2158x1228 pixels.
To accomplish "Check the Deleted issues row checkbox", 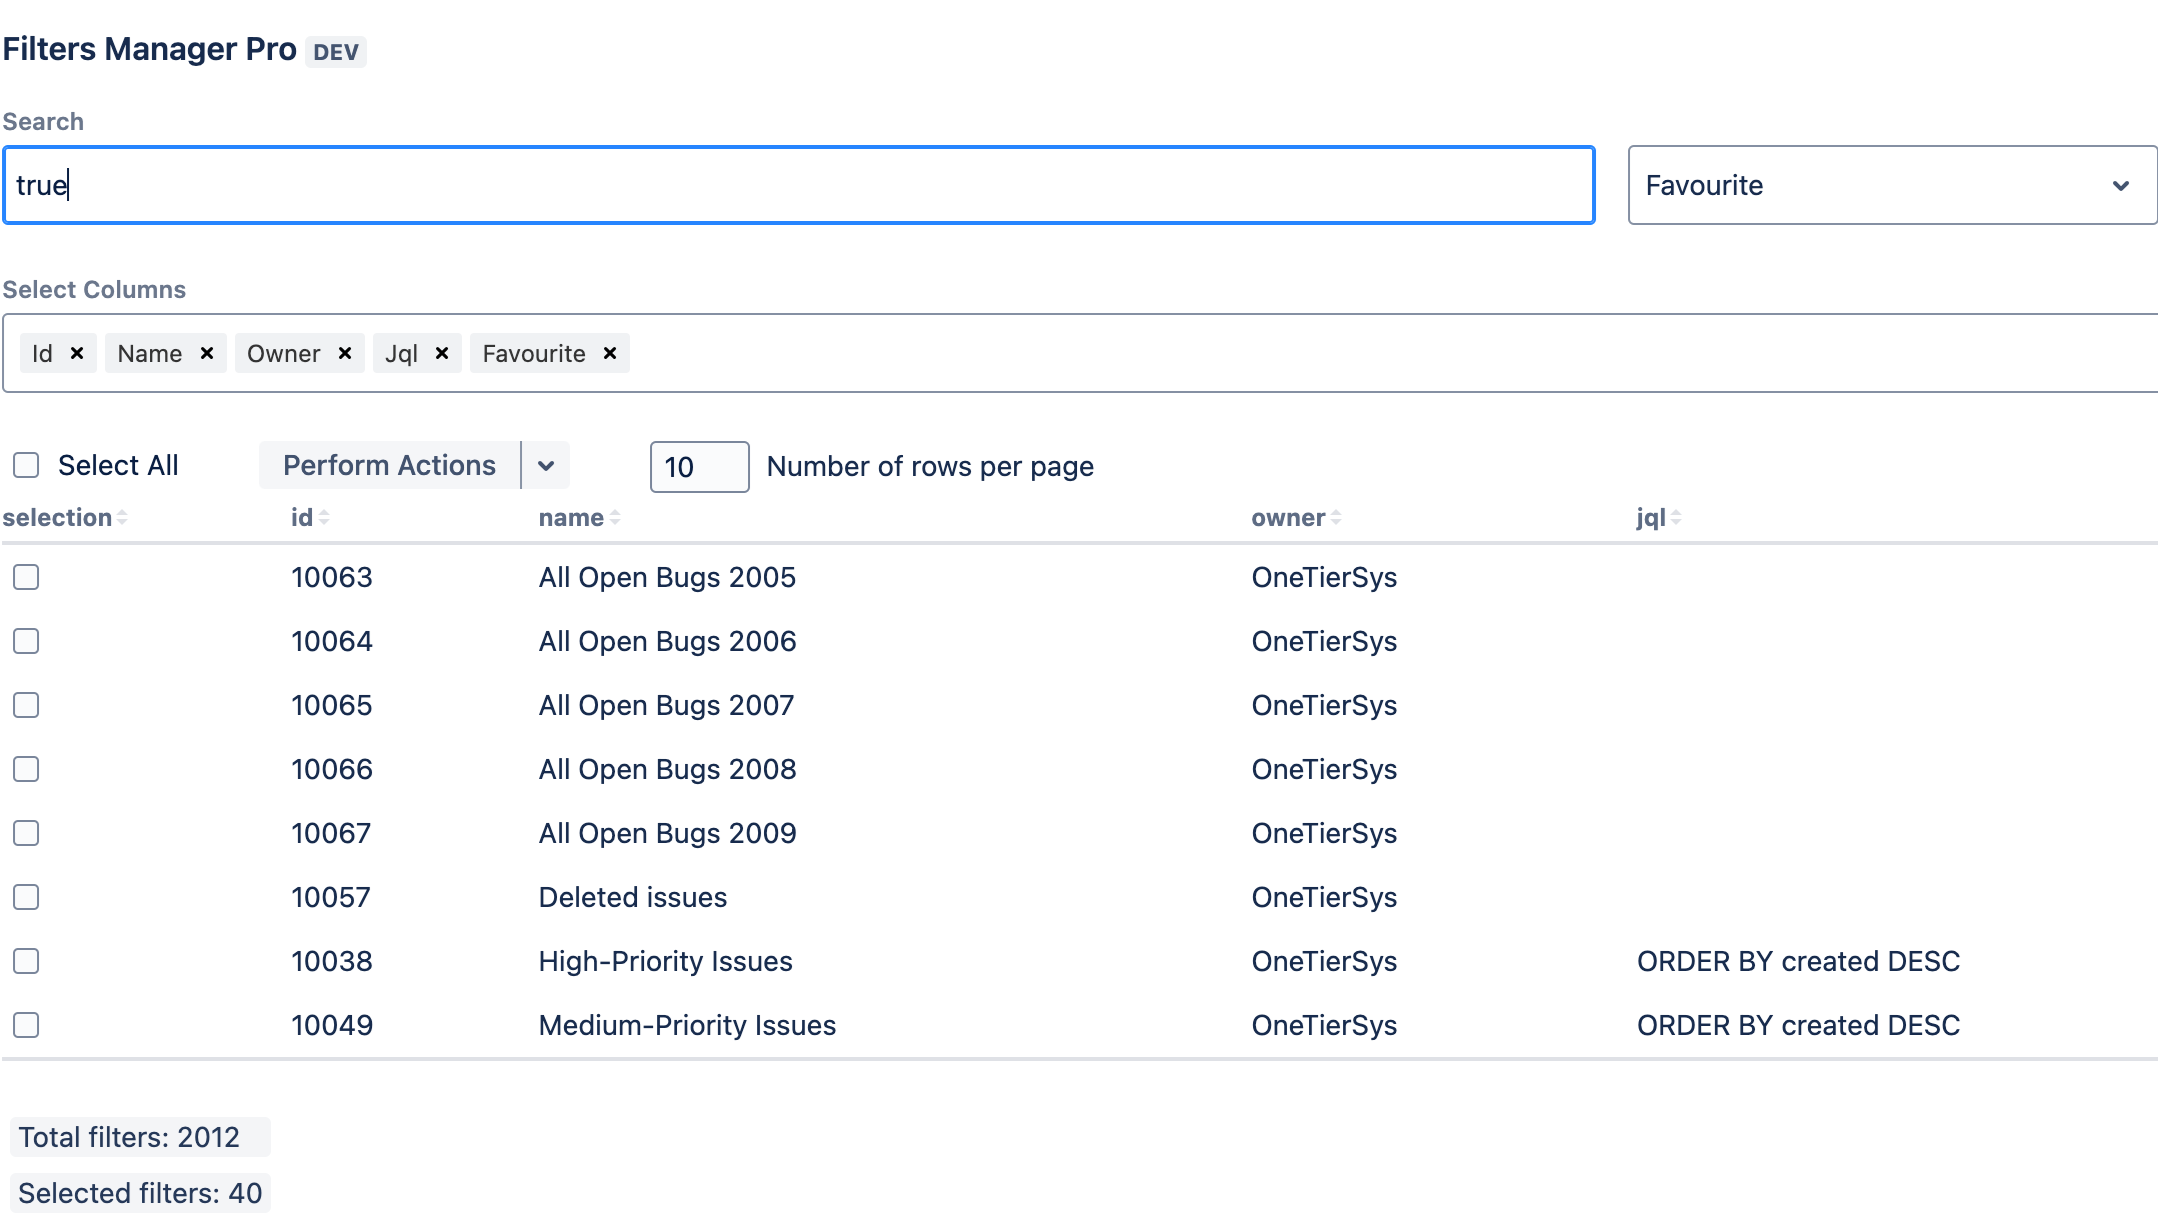I will click(x=26, y=897).
